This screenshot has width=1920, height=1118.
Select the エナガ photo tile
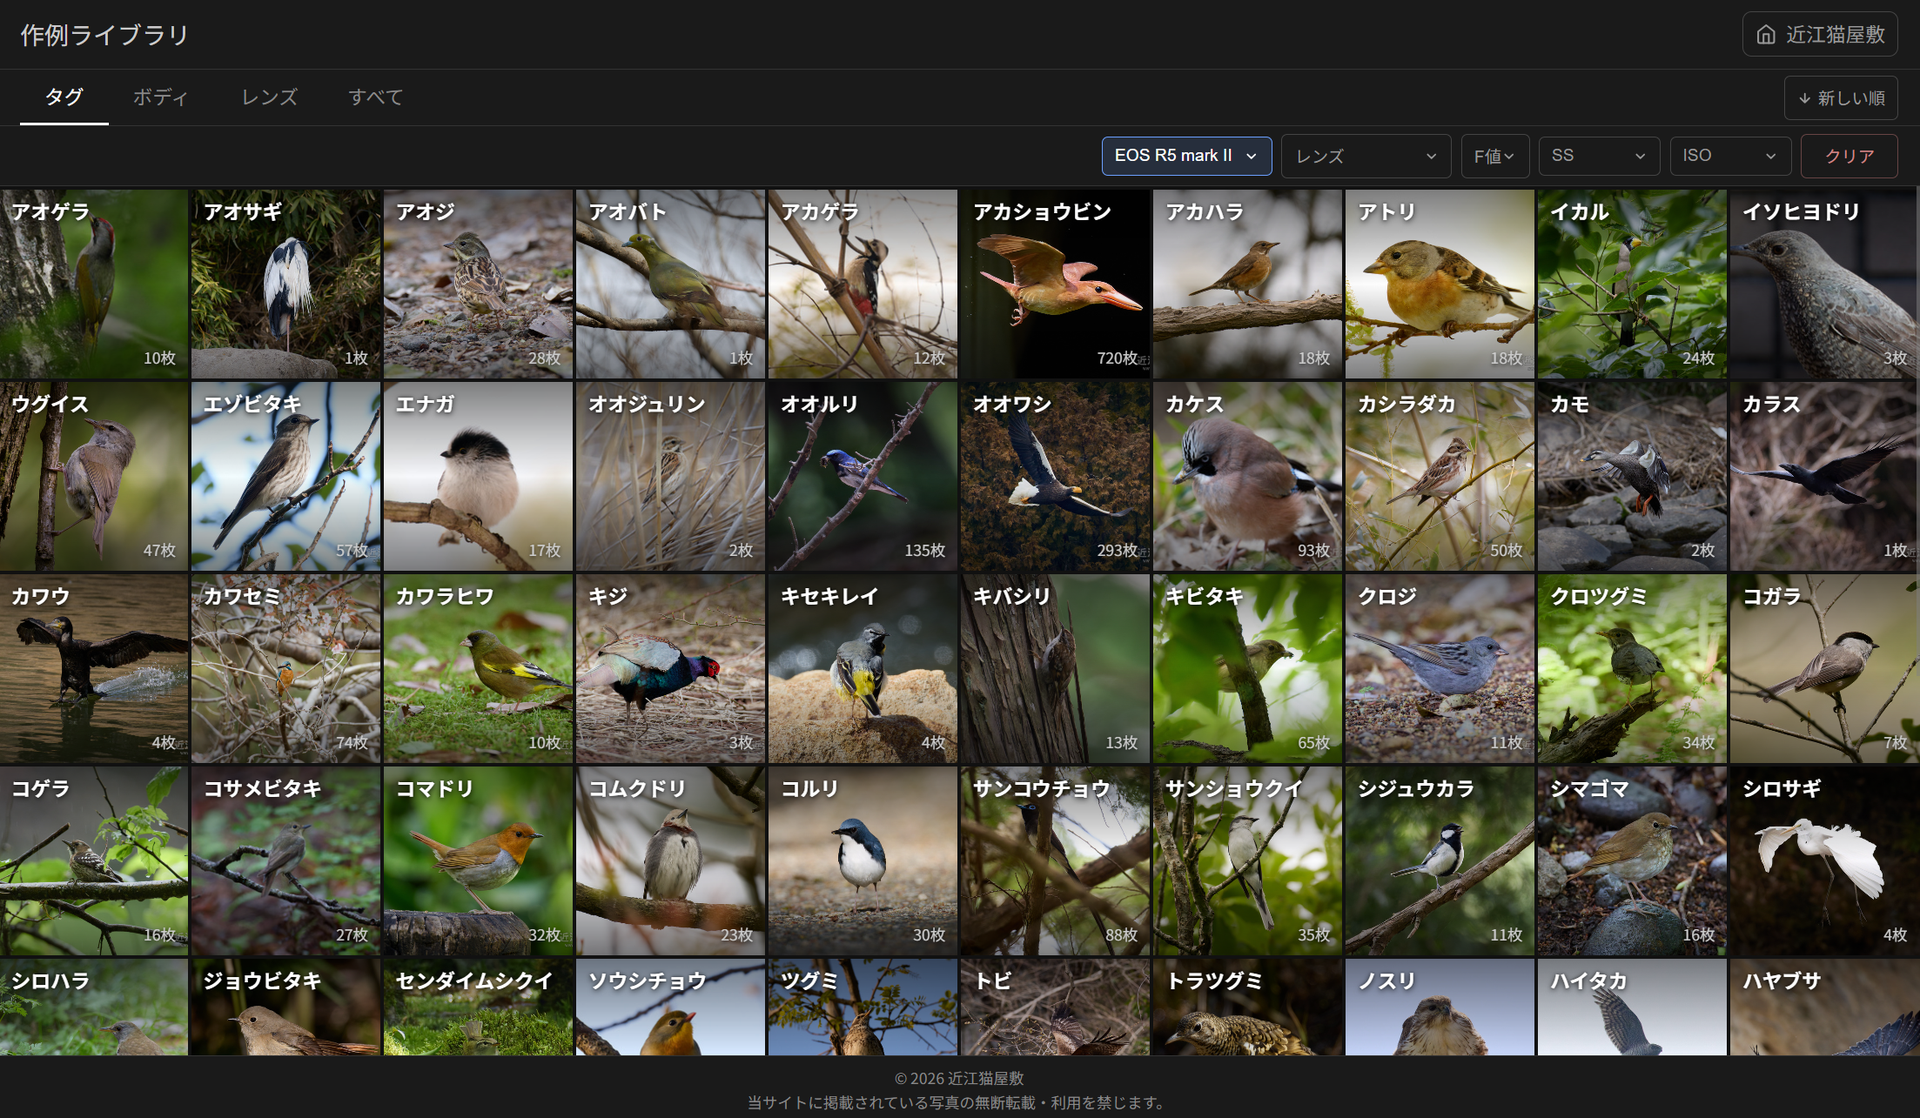tap(477, 477)
